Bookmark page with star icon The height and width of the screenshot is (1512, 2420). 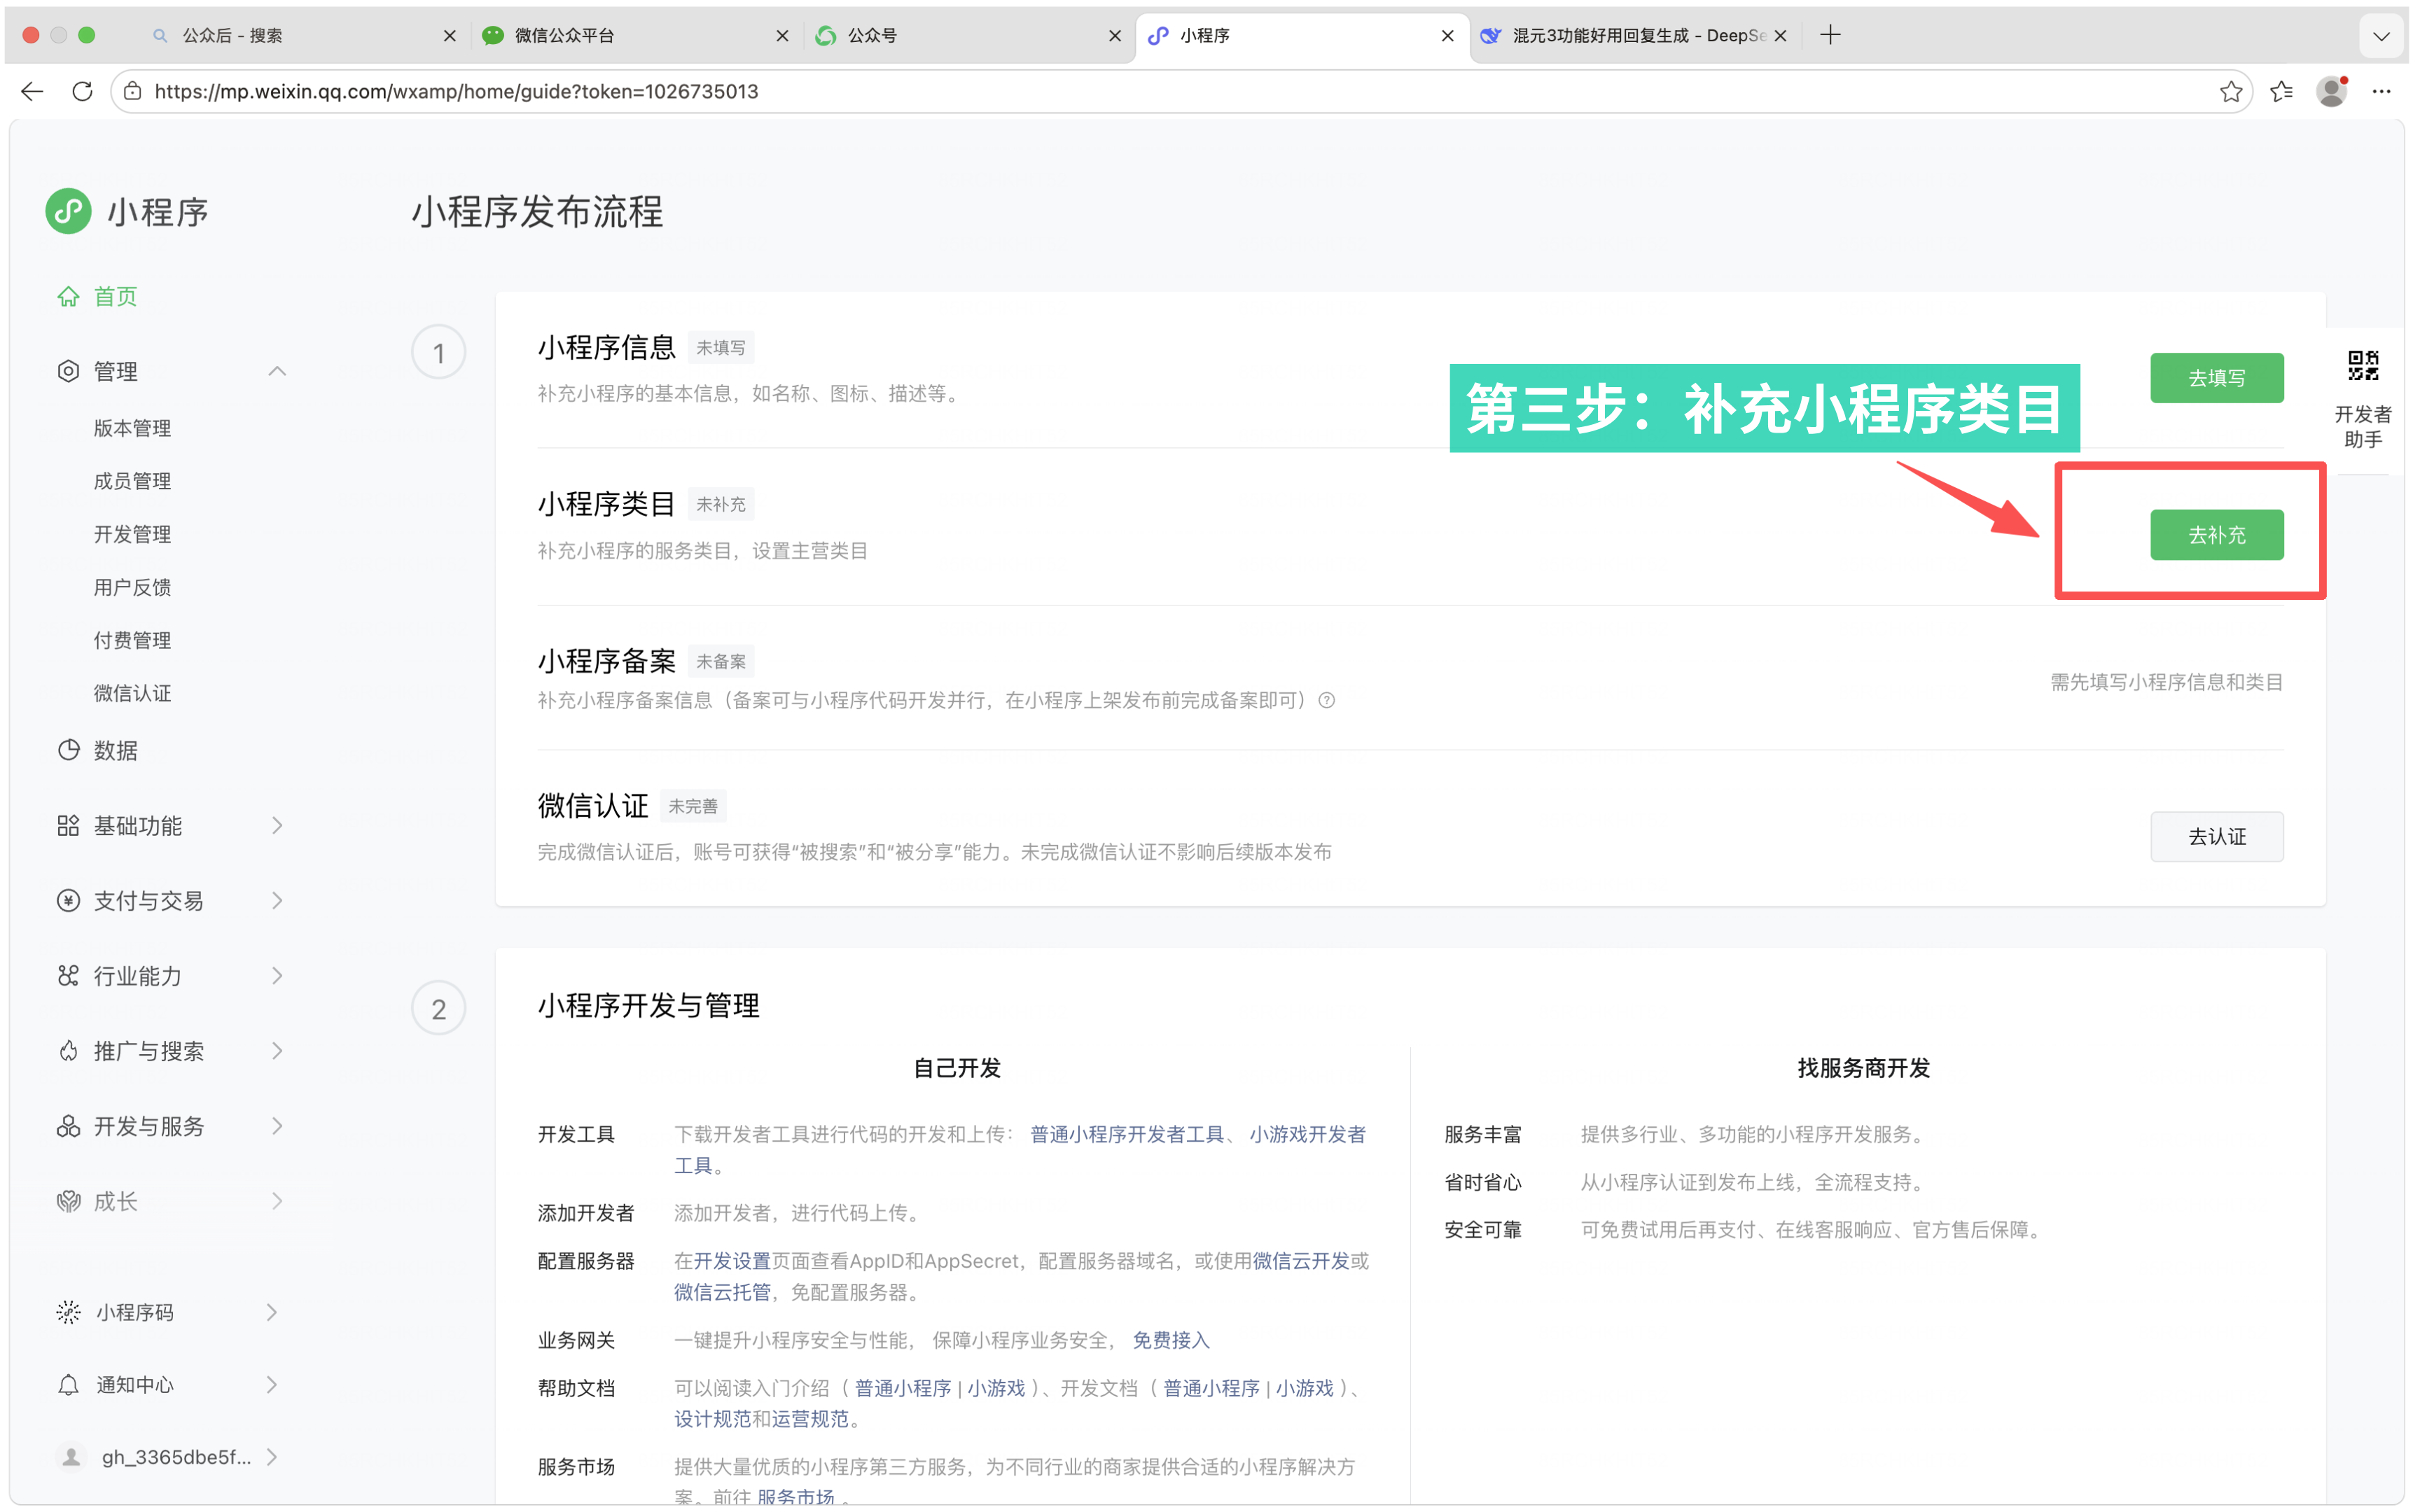click(x=2230, y=91)
